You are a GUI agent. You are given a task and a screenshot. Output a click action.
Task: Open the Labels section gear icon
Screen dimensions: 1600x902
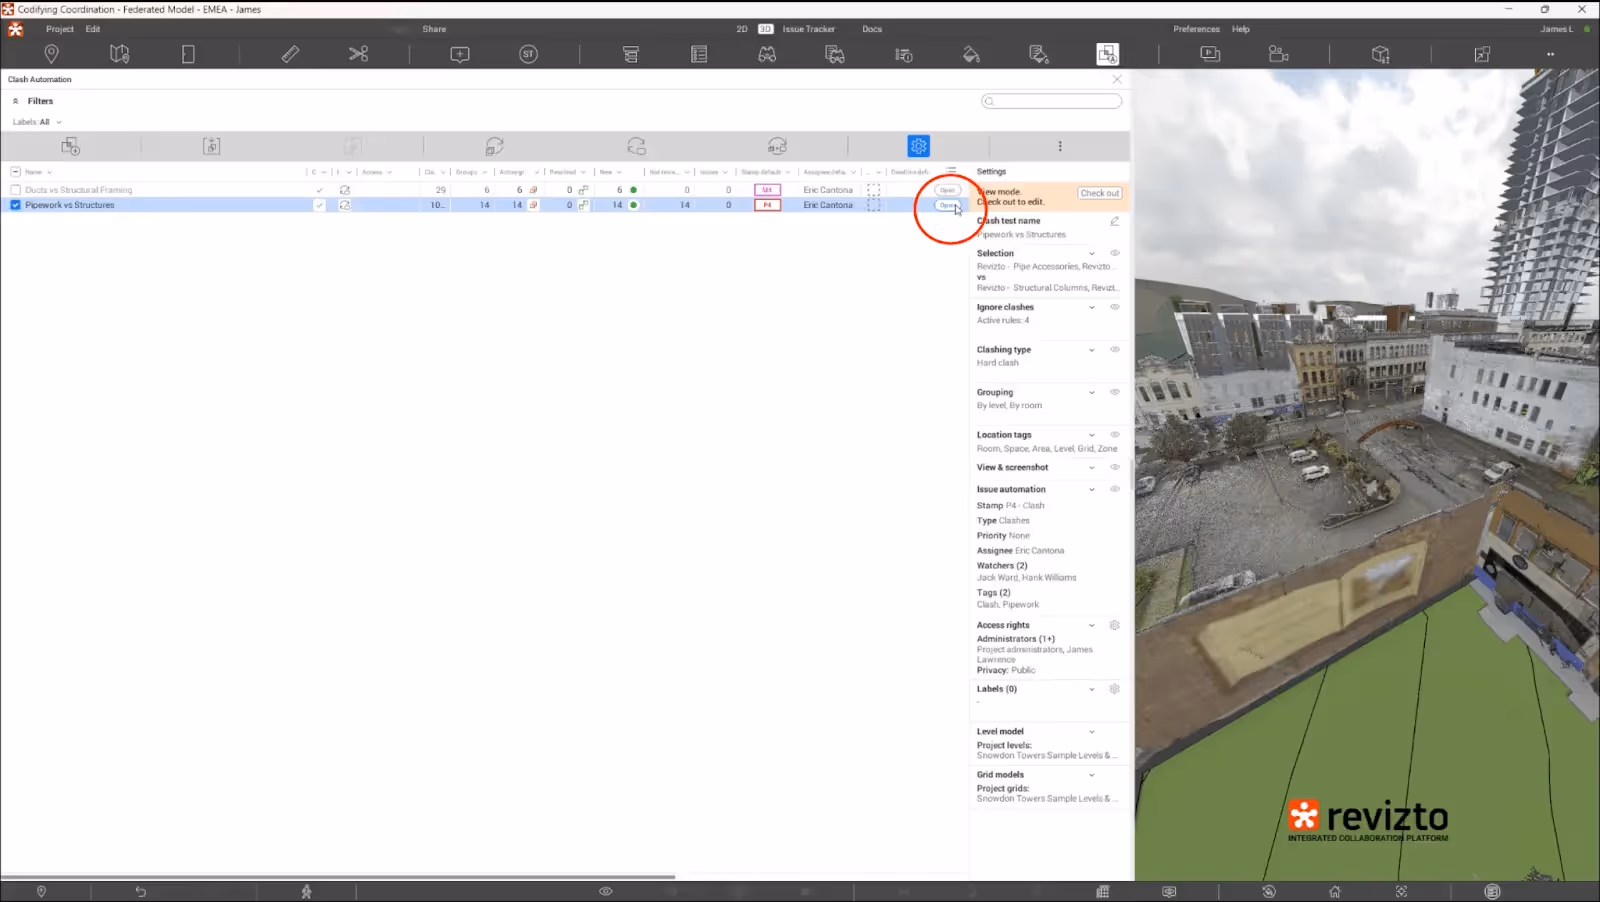(1114, 689)
